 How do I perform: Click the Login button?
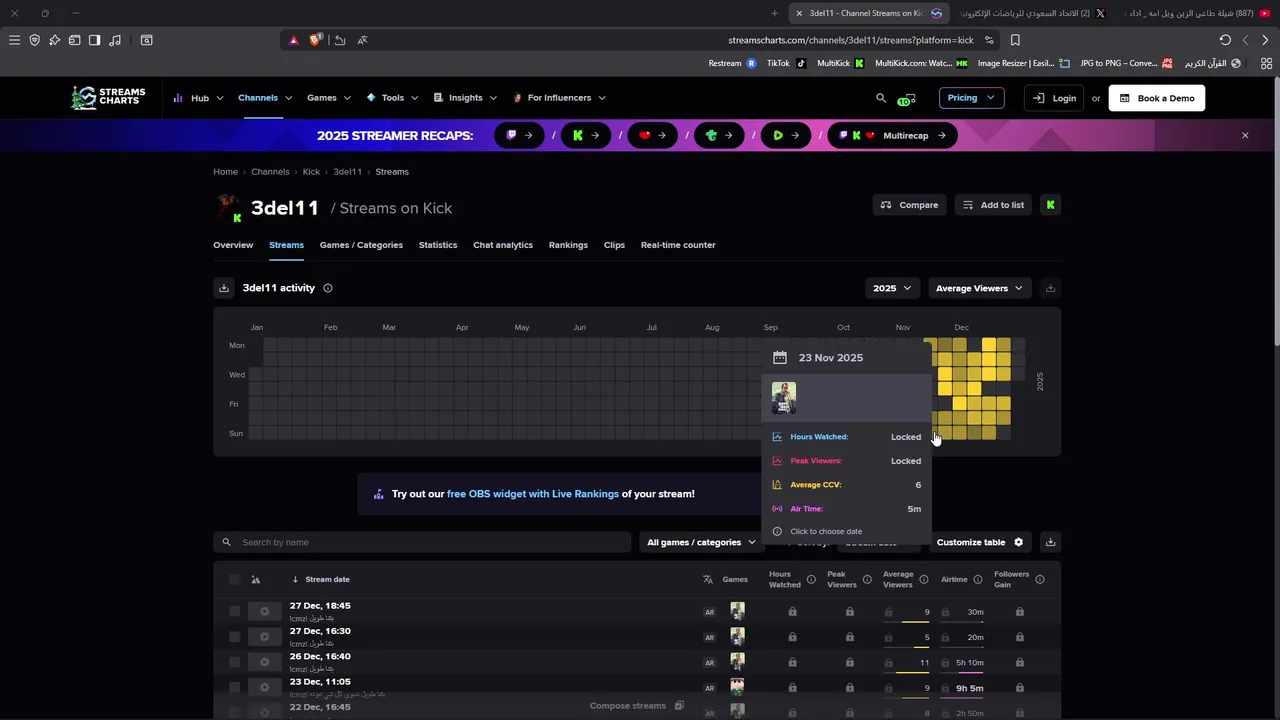point(1054,98)
